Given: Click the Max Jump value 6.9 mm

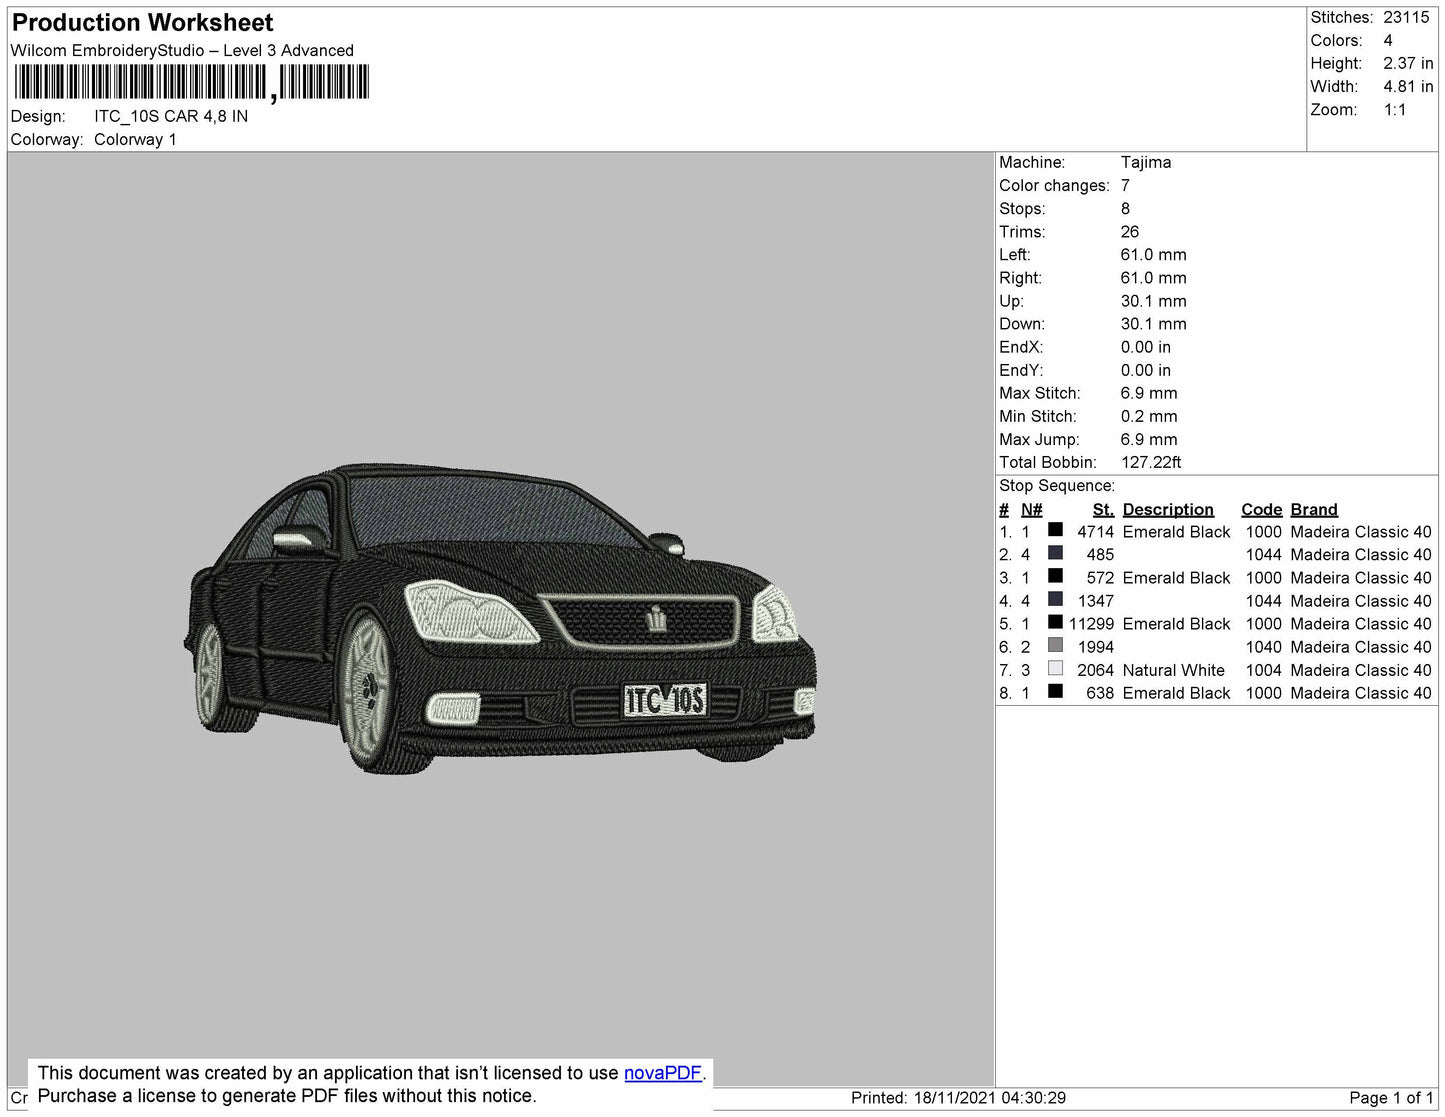Looking at the screenshot, I should [x=1149, y=440].
